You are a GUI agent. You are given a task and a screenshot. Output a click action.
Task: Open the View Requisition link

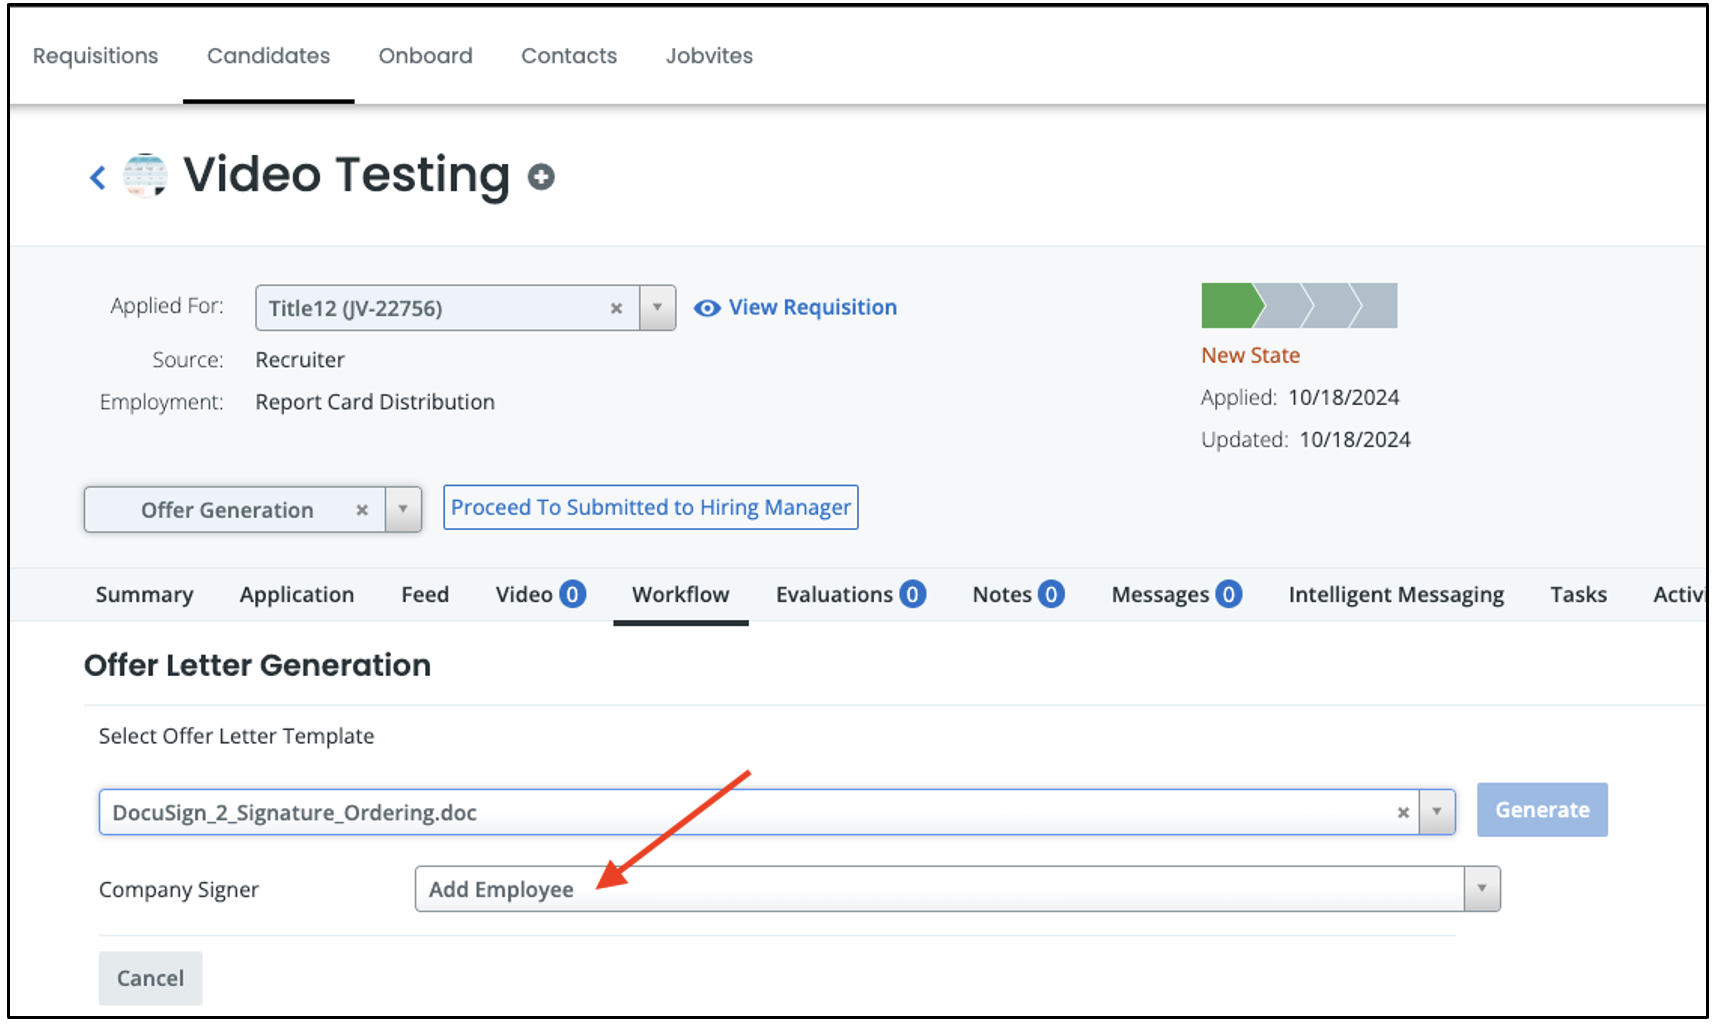point(811,308)
